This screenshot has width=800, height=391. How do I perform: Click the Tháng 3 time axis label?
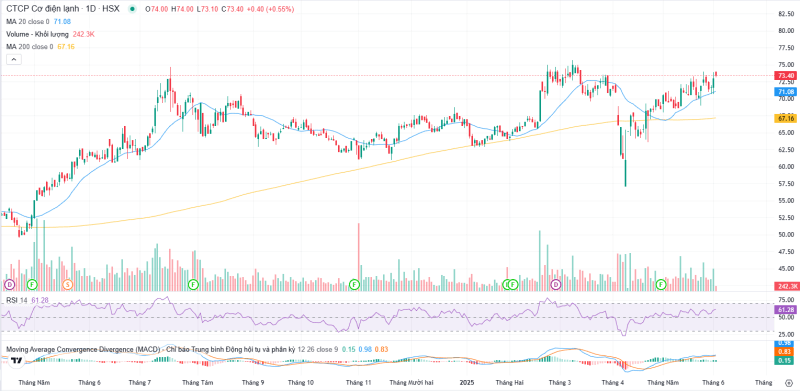(561, 382)
